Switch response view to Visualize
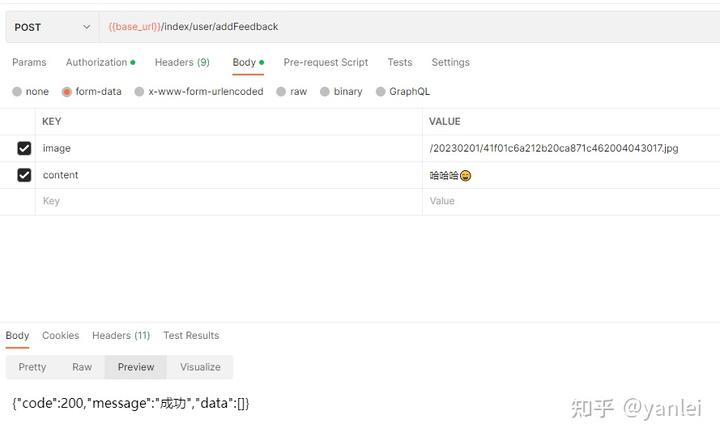The height and width of the screenshot is (441, 720). click(200, 367)
